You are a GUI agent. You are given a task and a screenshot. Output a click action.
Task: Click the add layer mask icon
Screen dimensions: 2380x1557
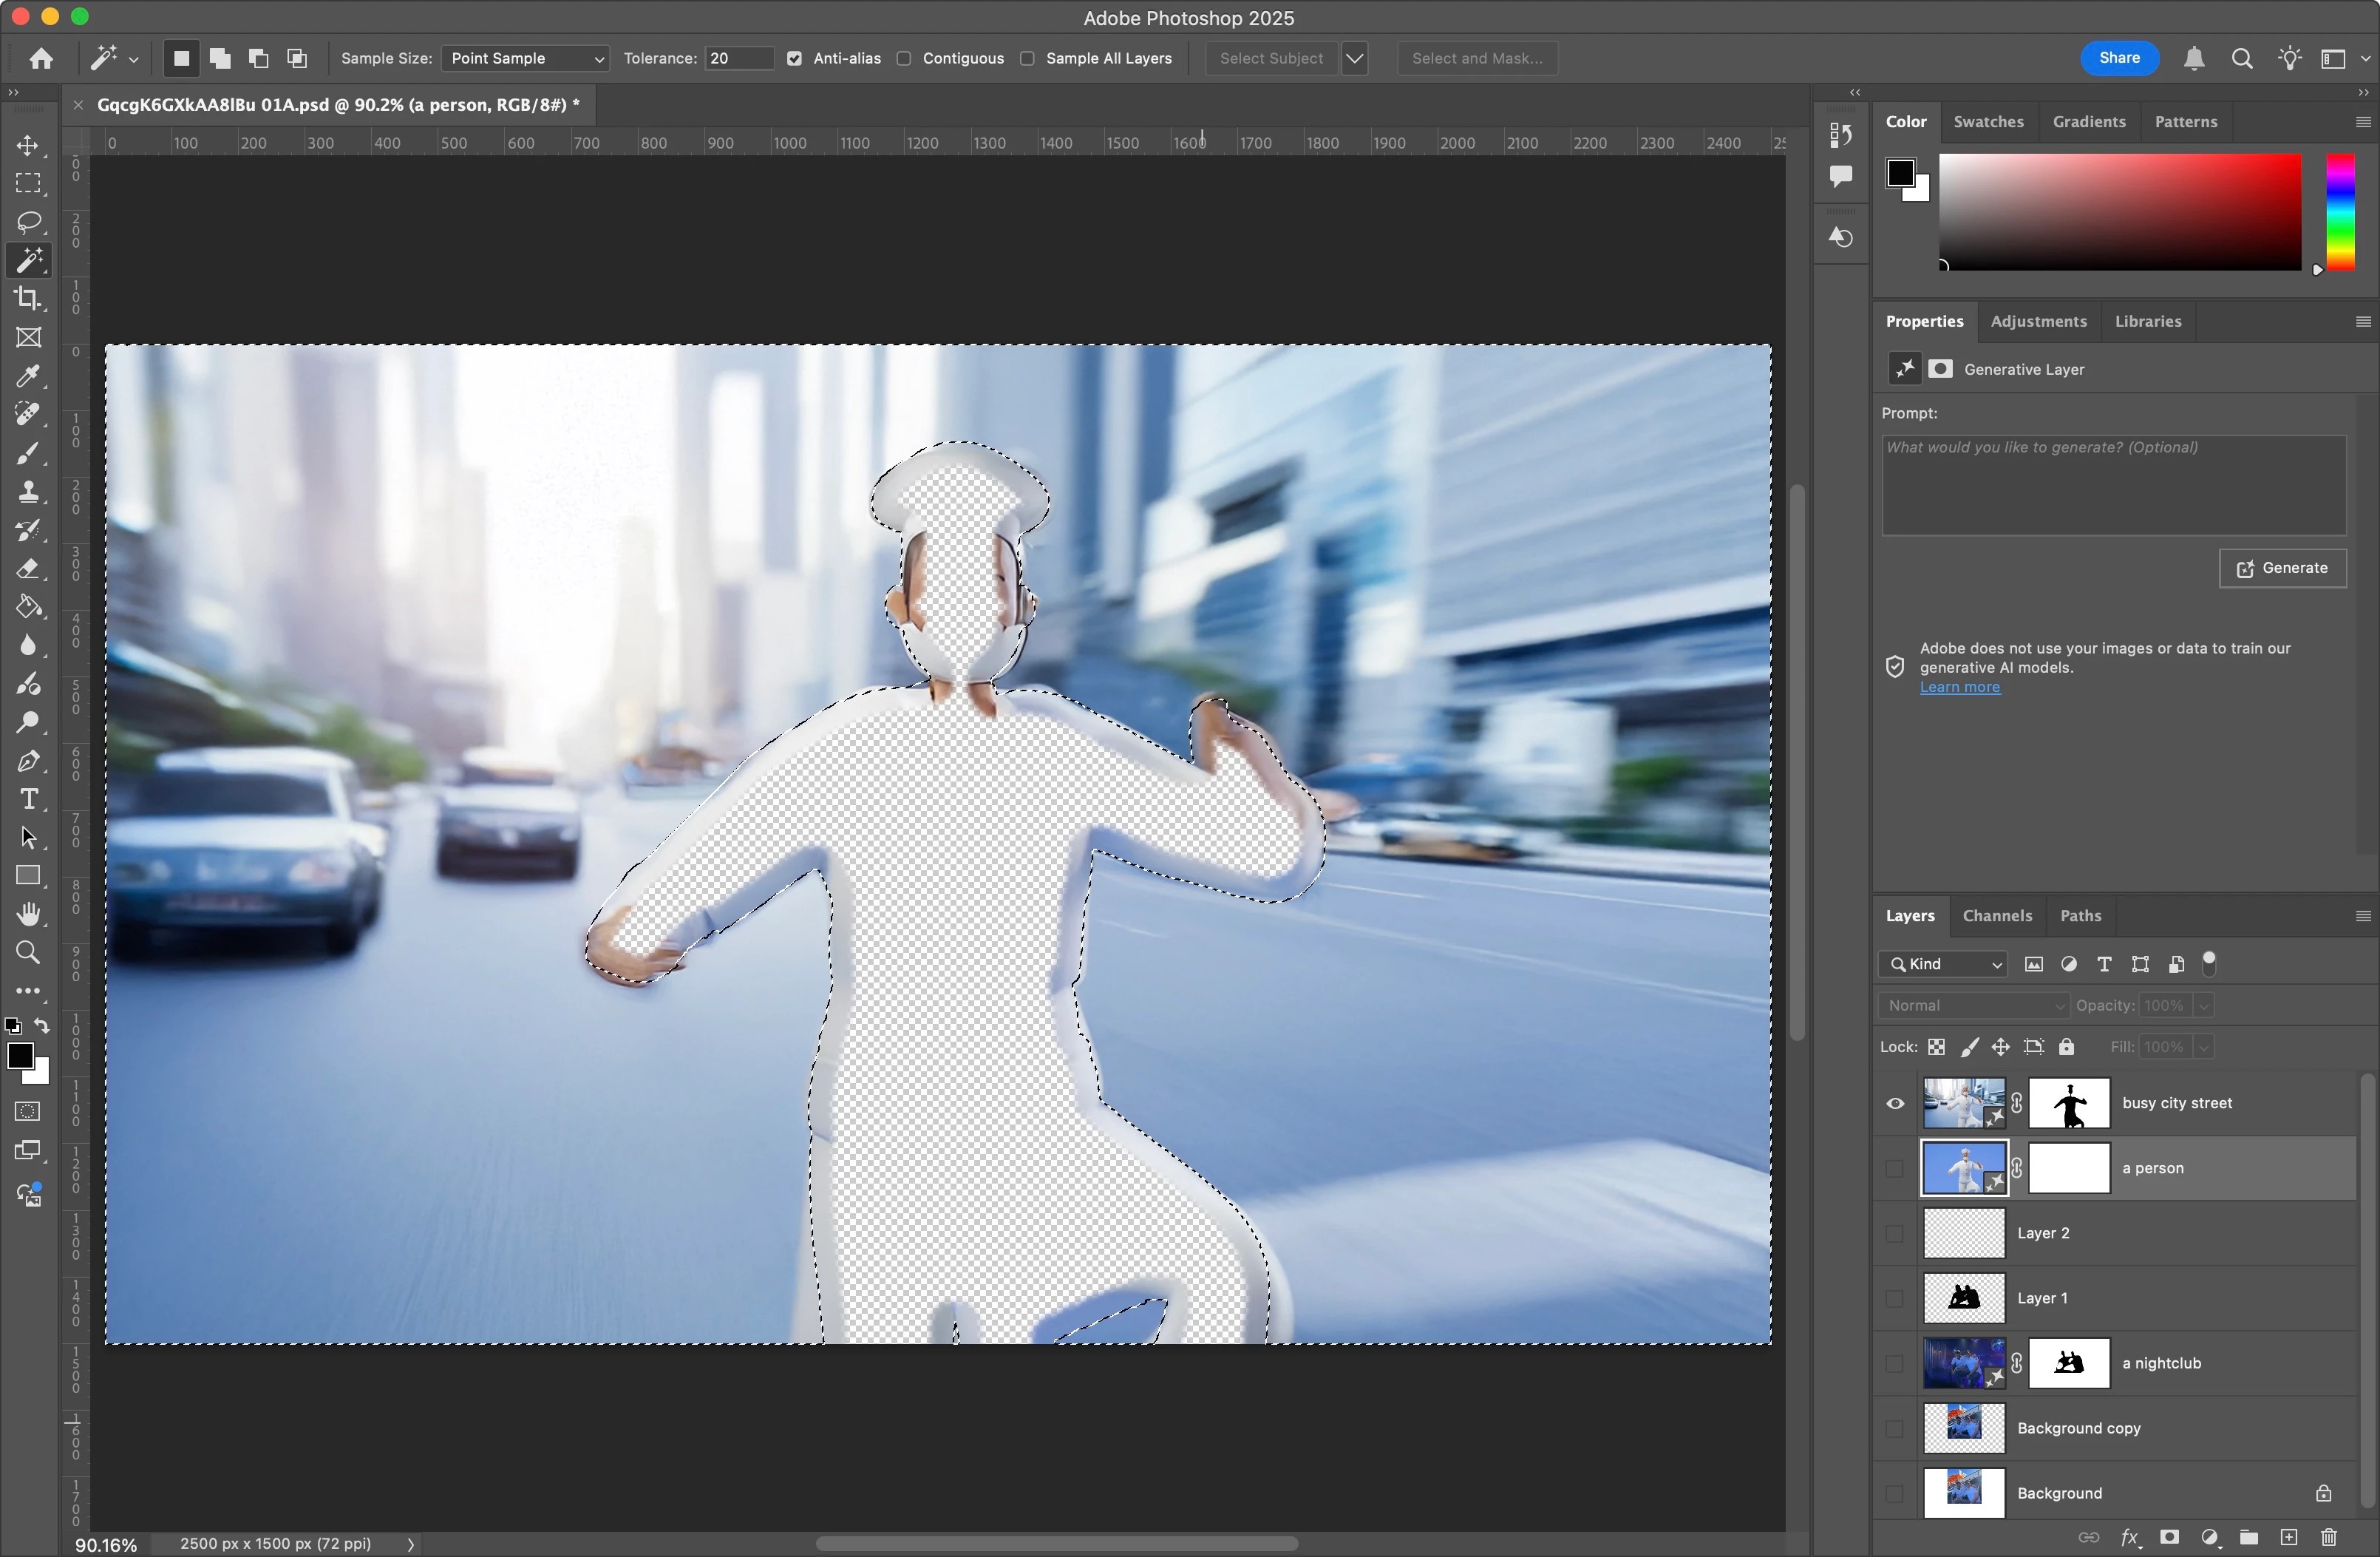(2169, 1537)
